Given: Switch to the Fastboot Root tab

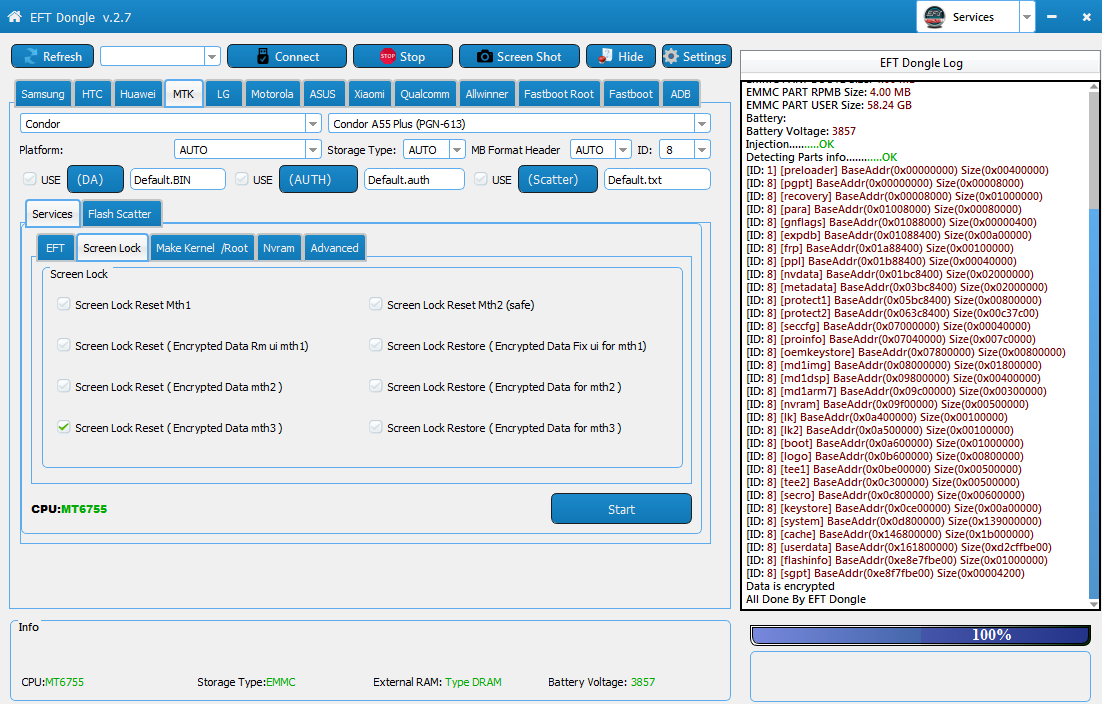Looking at the screenshot, I should 559,93.
